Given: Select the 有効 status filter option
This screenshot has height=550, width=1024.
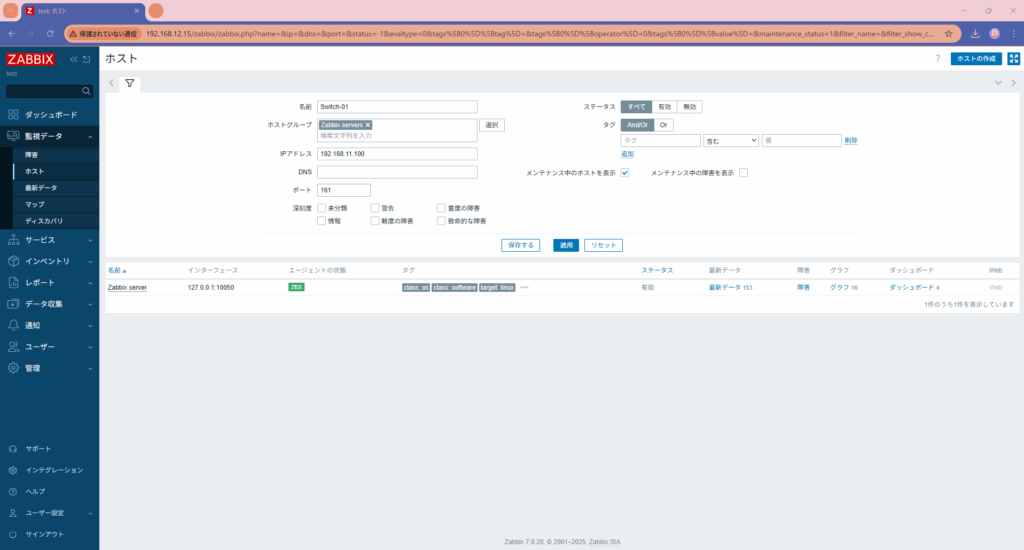Looking at the screenshot, I should tap(664, 107).
